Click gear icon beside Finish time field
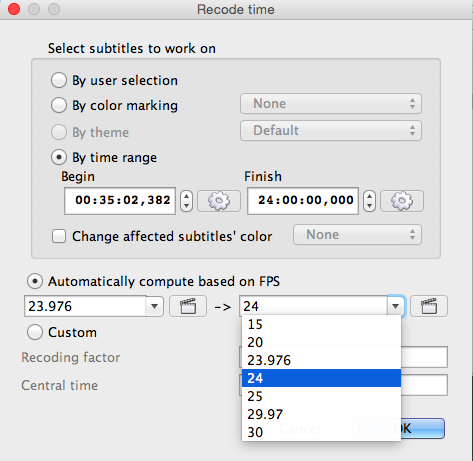This screenshot has width=473, height=461. tap(402, 201)
